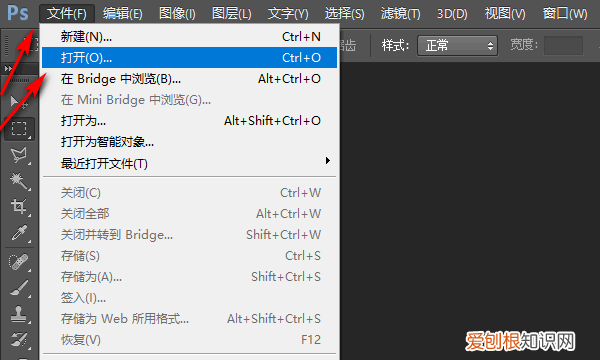Choose 打开为智能对象... entry
The width and height of the screenshot is (600, 360).
click(189, 142)
